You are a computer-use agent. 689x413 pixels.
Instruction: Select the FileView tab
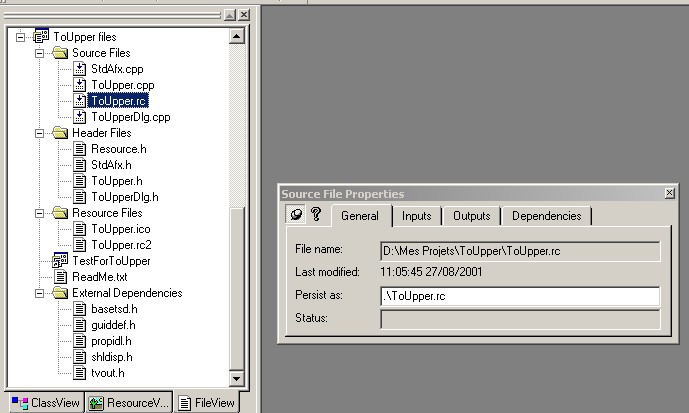207,402
